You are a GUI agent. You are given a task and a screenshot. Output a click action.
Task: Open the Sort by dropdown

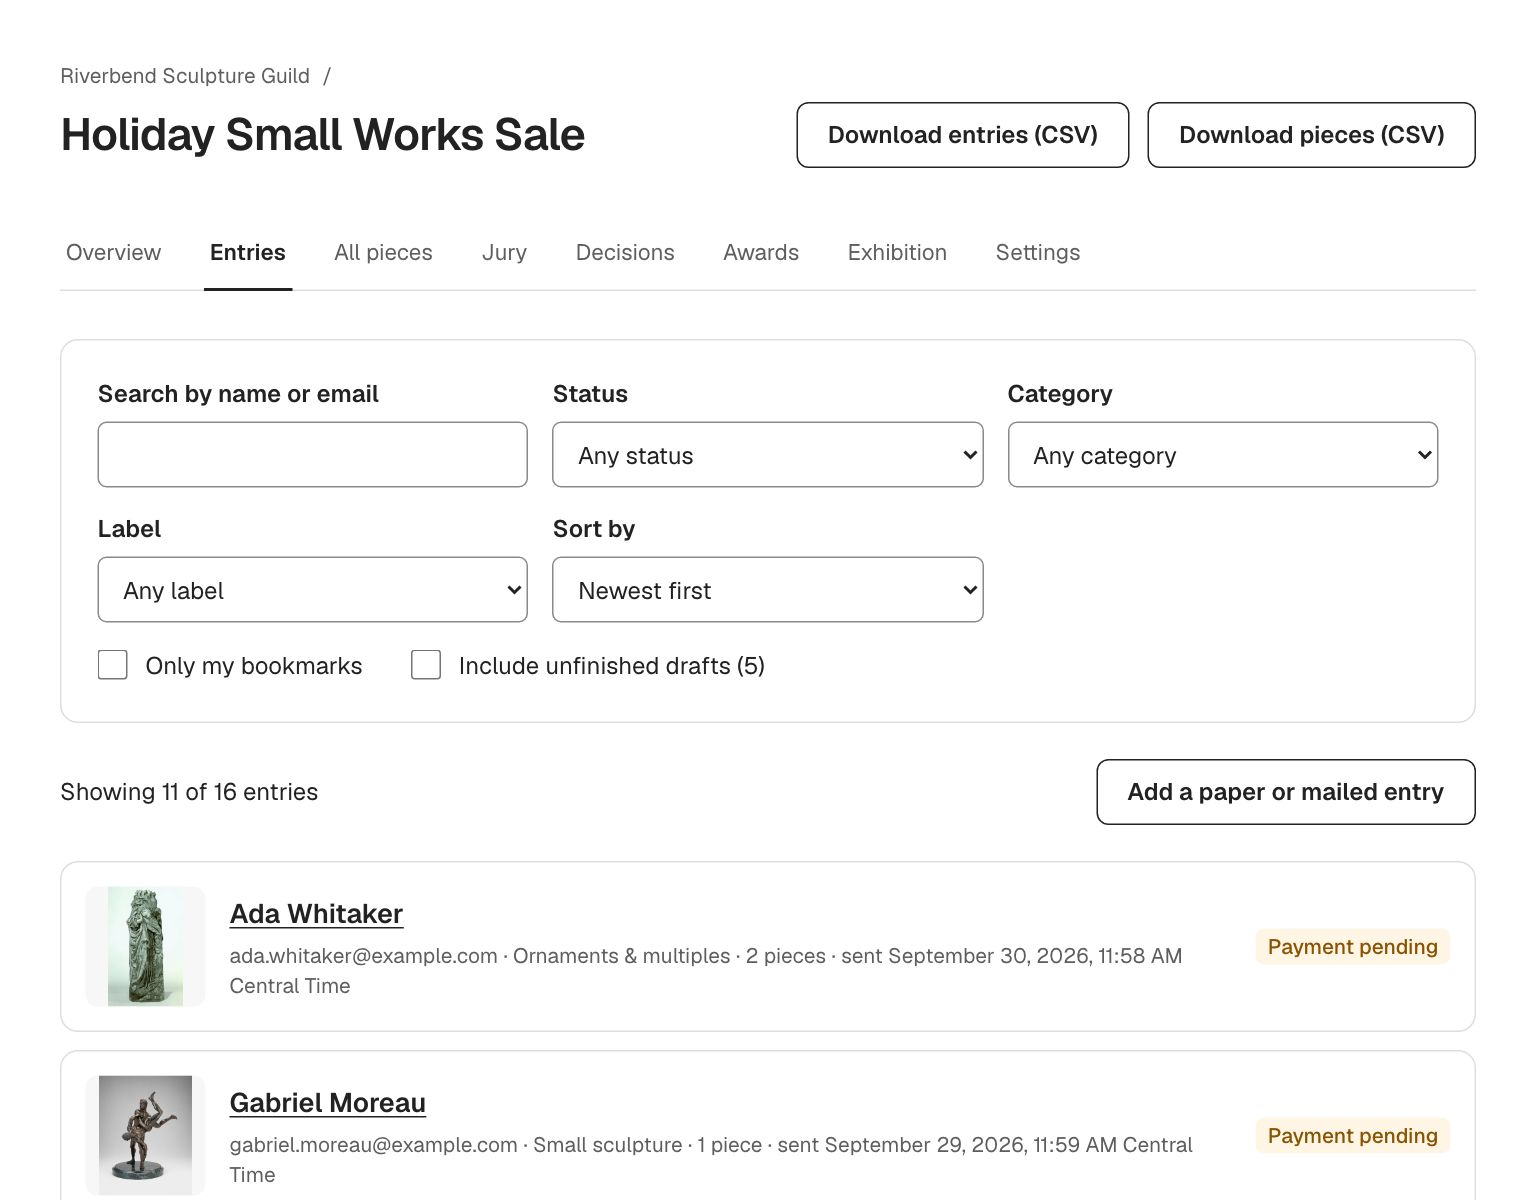767,590
